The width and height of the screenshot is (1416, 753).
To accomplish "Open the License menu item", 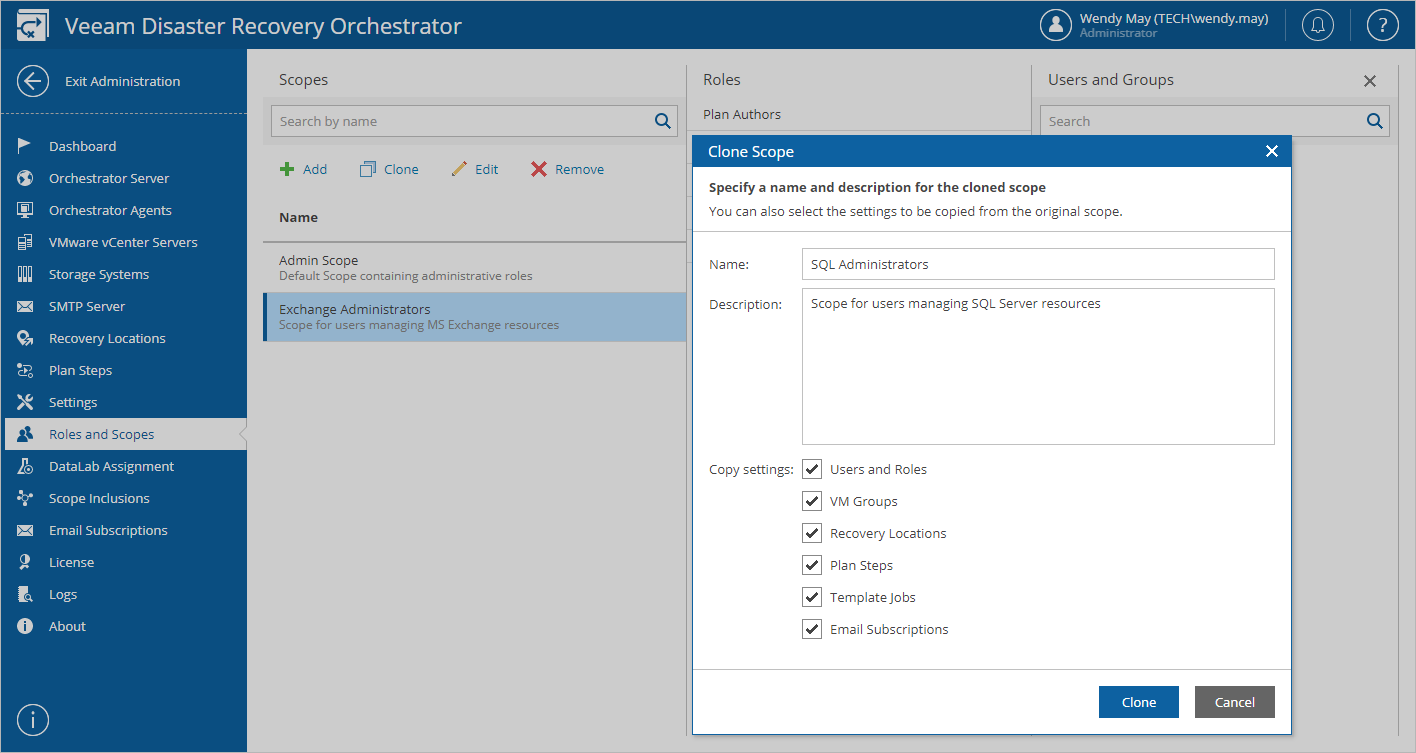I will coord(124,562).
